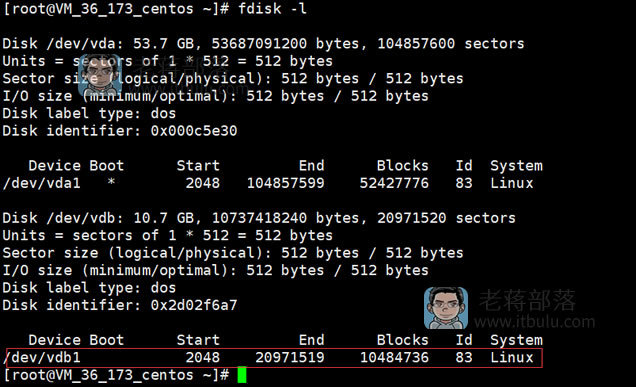Viewport: 636px width, 387px height.
Task: Click the 'Disk /dev/vdb:' label
Action: pos(63,218)
